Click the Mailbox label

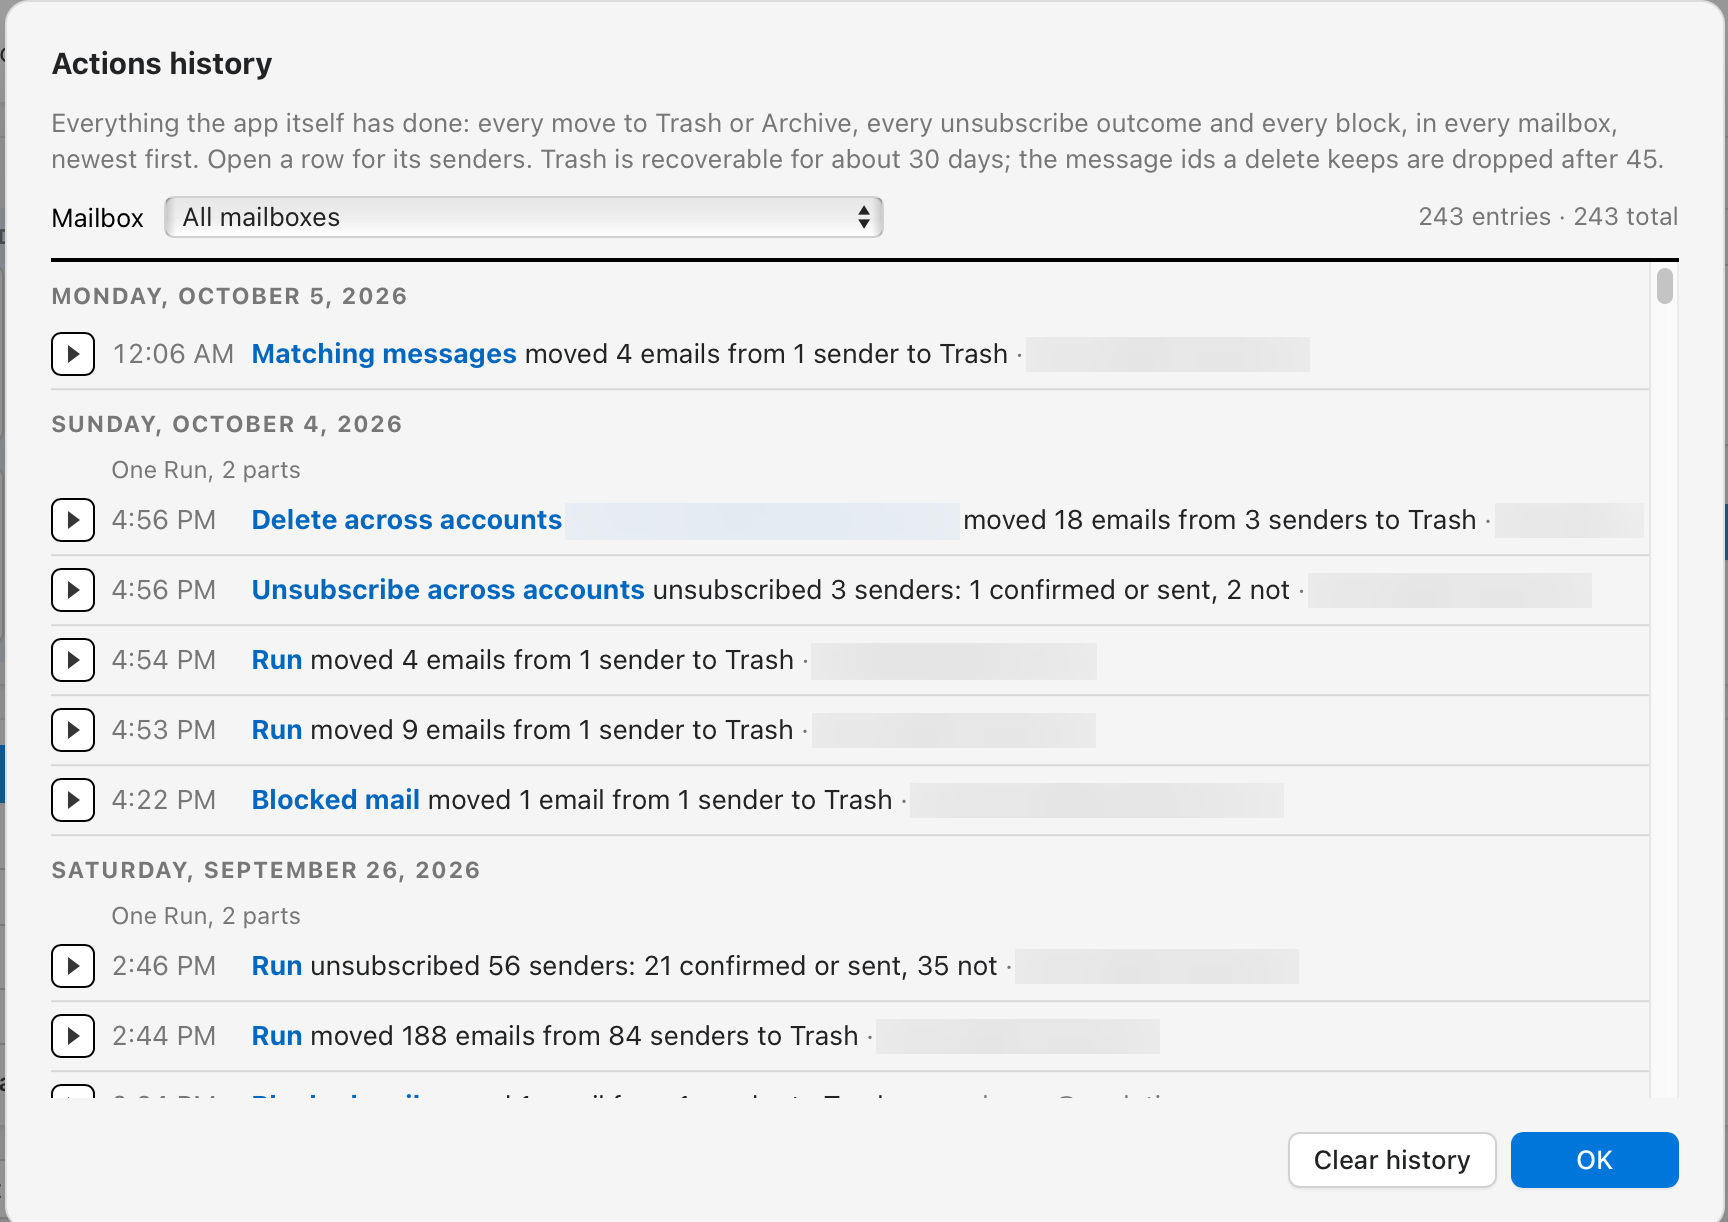[x=98, y=218]
